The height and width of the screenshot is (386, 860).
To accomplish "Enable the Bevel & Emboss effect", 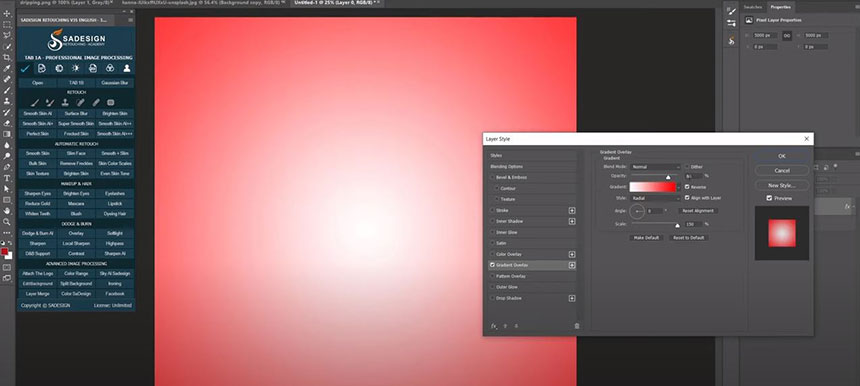I will (x=493, y=178).
